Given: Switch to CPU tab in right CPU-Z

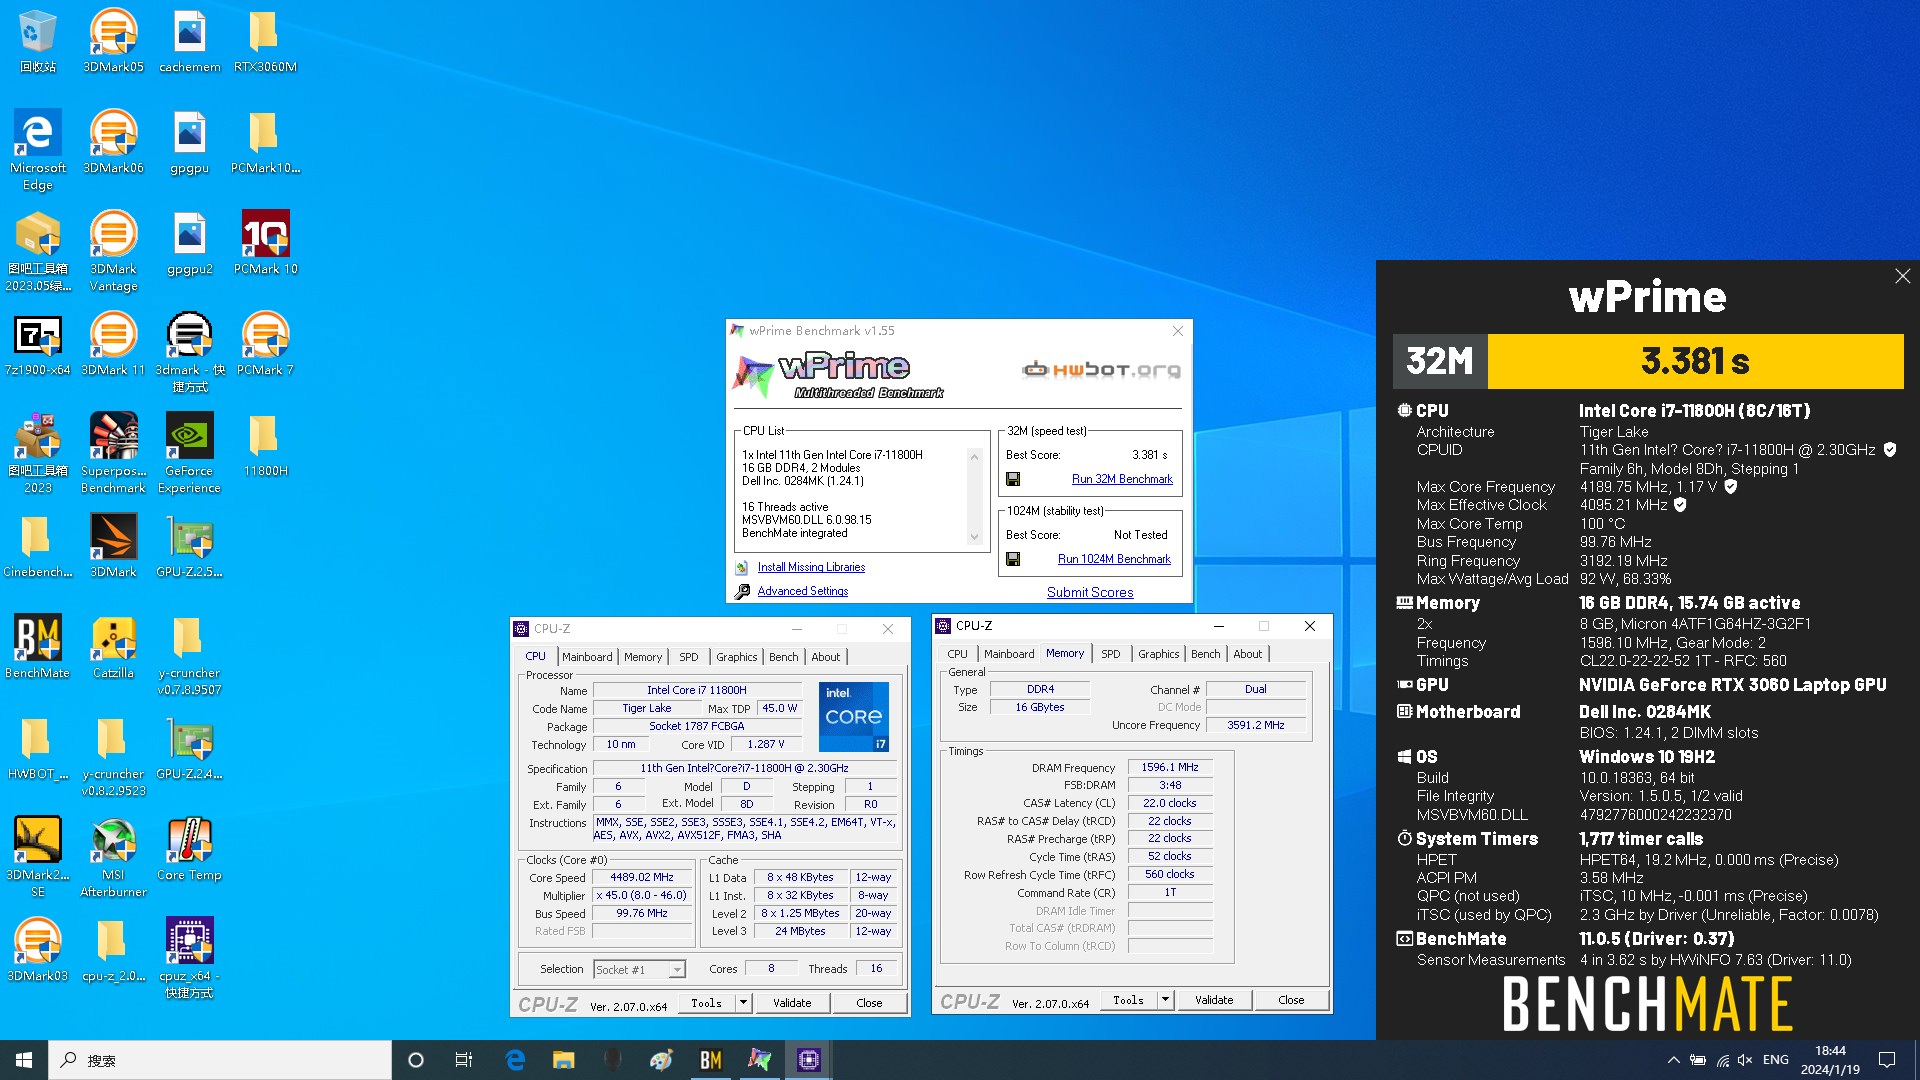Looking at the screenshot, I should 958,654.
